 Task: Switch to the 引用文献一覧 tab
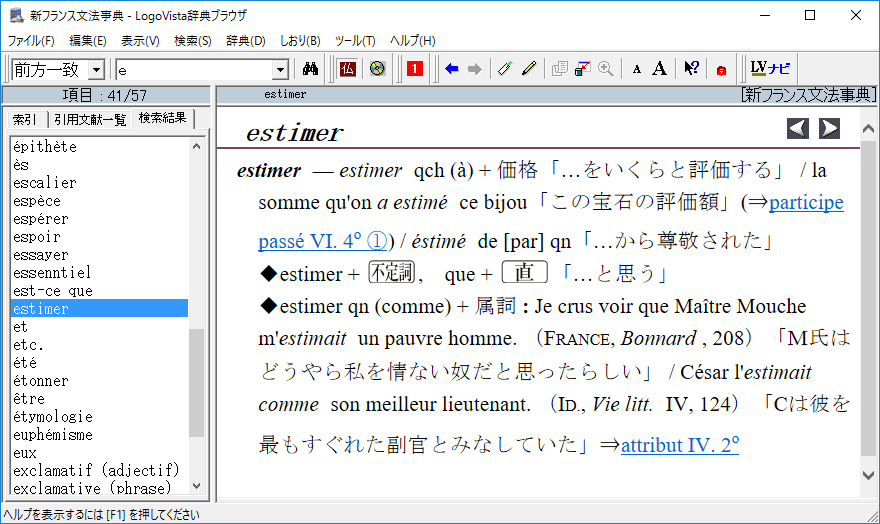tap(90, 119)
